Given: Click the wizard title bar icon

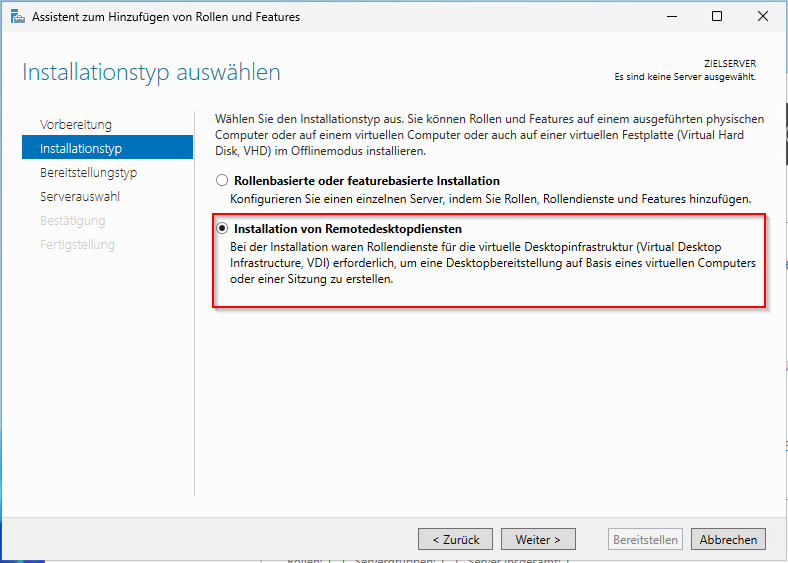Looking at the screenshot, I should pos(17,17).
